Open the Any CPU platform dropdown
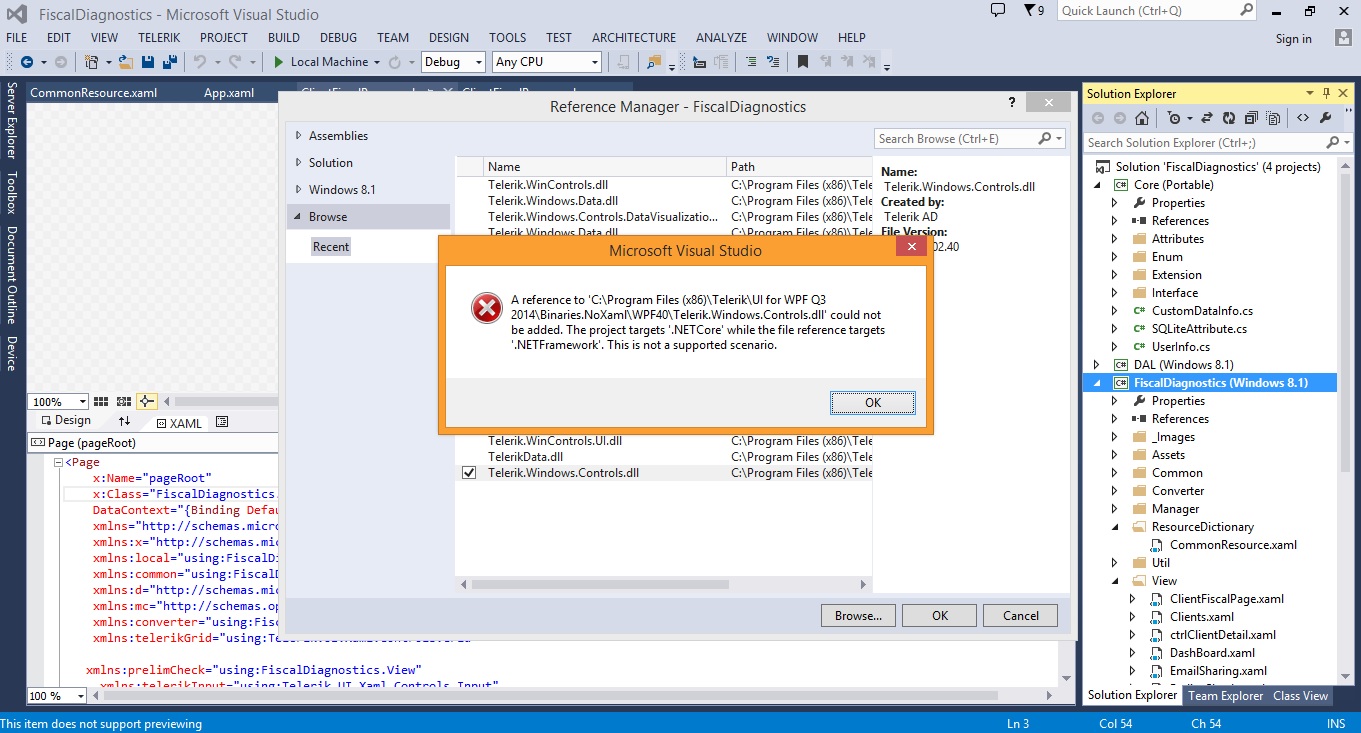 [547, 62]
